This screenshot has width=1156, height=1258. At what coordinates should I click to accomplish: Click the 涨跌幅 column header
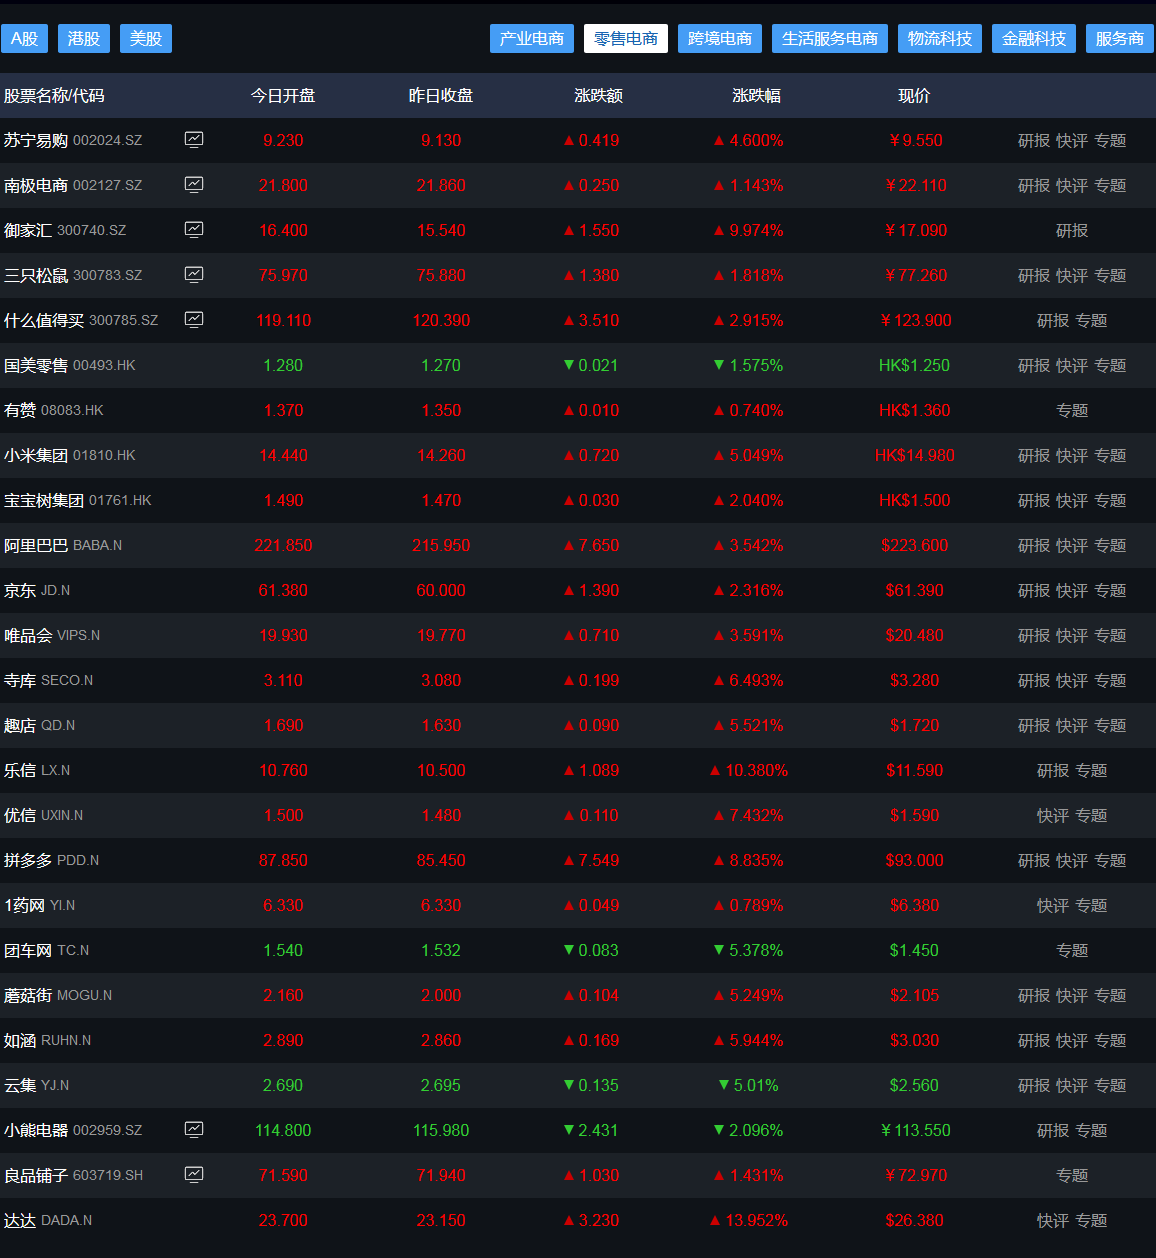click(x=757, y=96)
